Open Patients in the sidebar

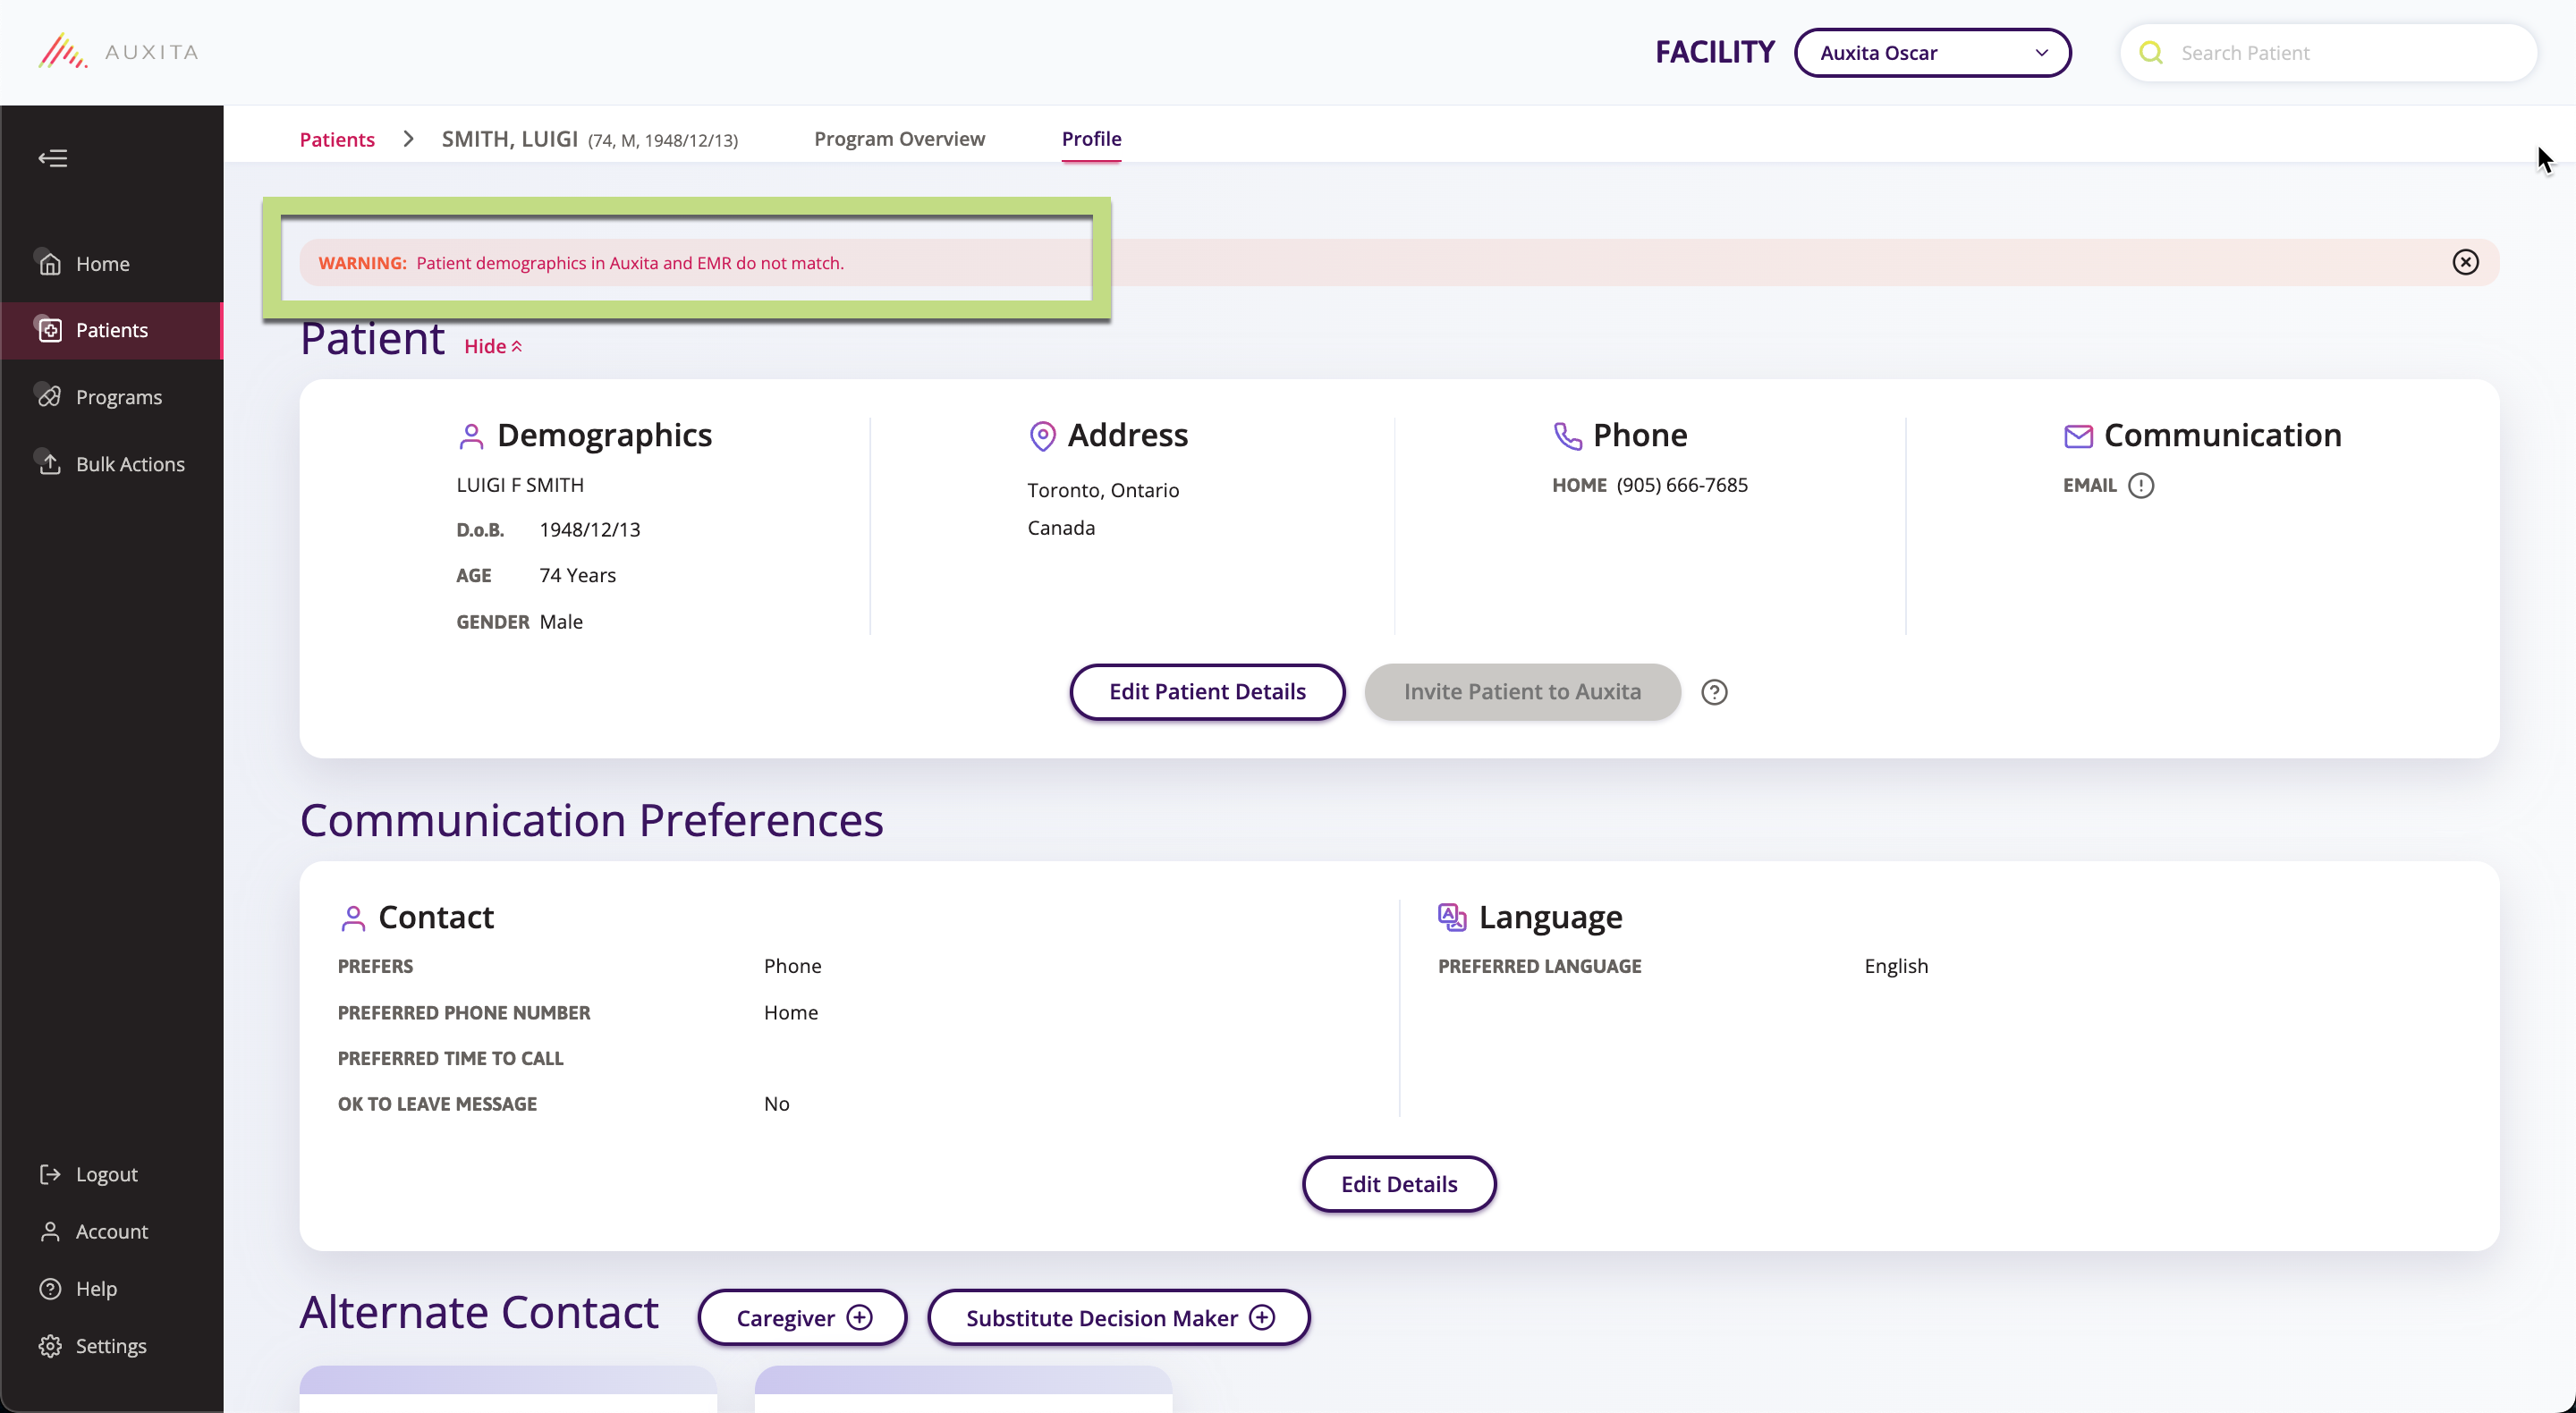click(111, 330)
